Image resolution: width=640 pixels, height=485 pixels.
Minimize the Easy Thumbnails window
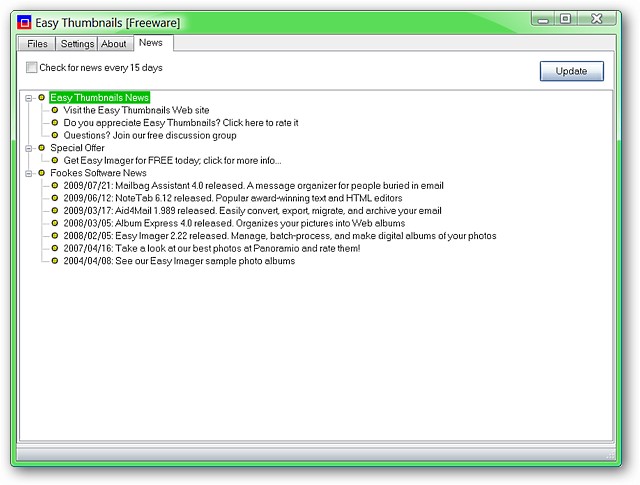pyautogui.click(x=543, y=19)
